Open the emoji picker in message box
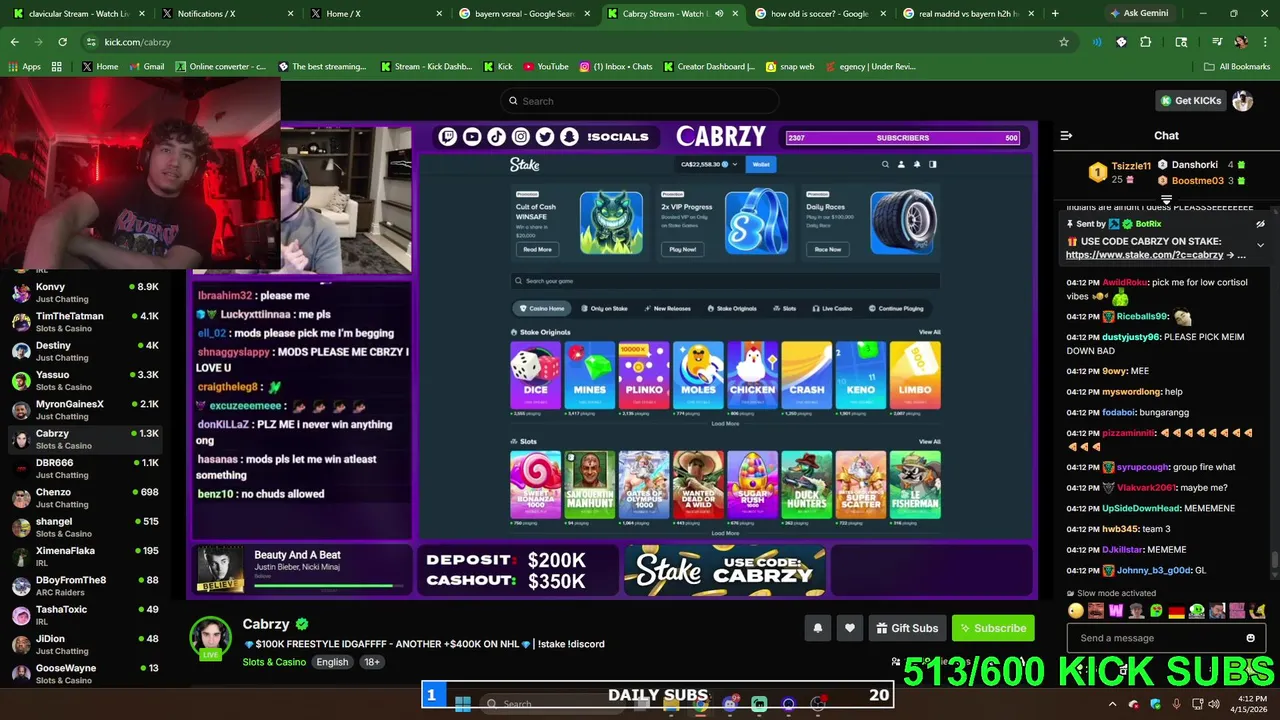This screenshot has height=720, width=1280. 1250,638
